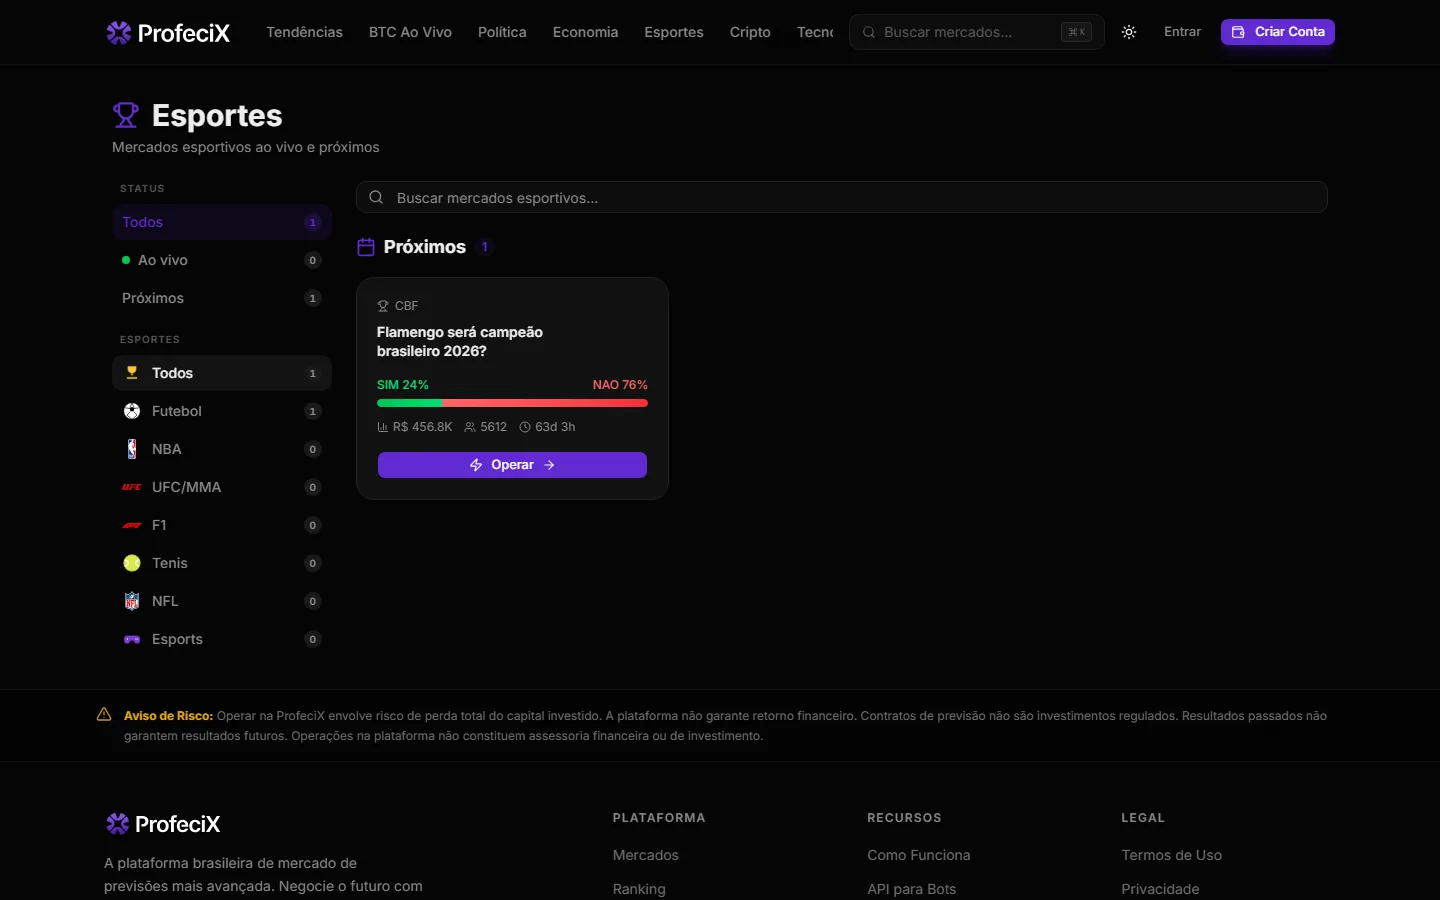The width and height of the screenshot is (1440, 900).
Task: Choose the Esports gamepad icon
Action: pyautogui.click(x=132, y=639)
